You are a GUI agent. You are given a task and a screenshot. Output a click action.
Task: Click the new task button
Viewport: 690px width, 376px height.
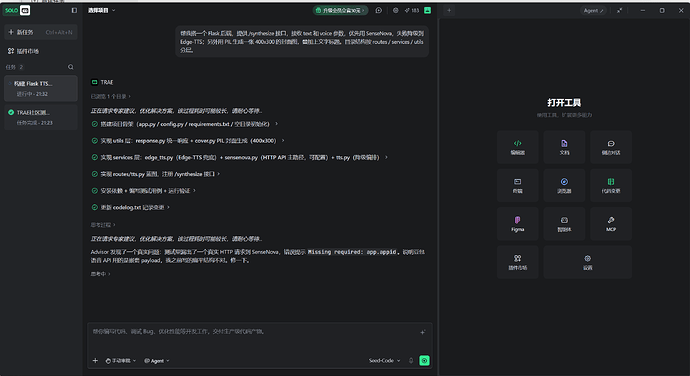(41, 32)
